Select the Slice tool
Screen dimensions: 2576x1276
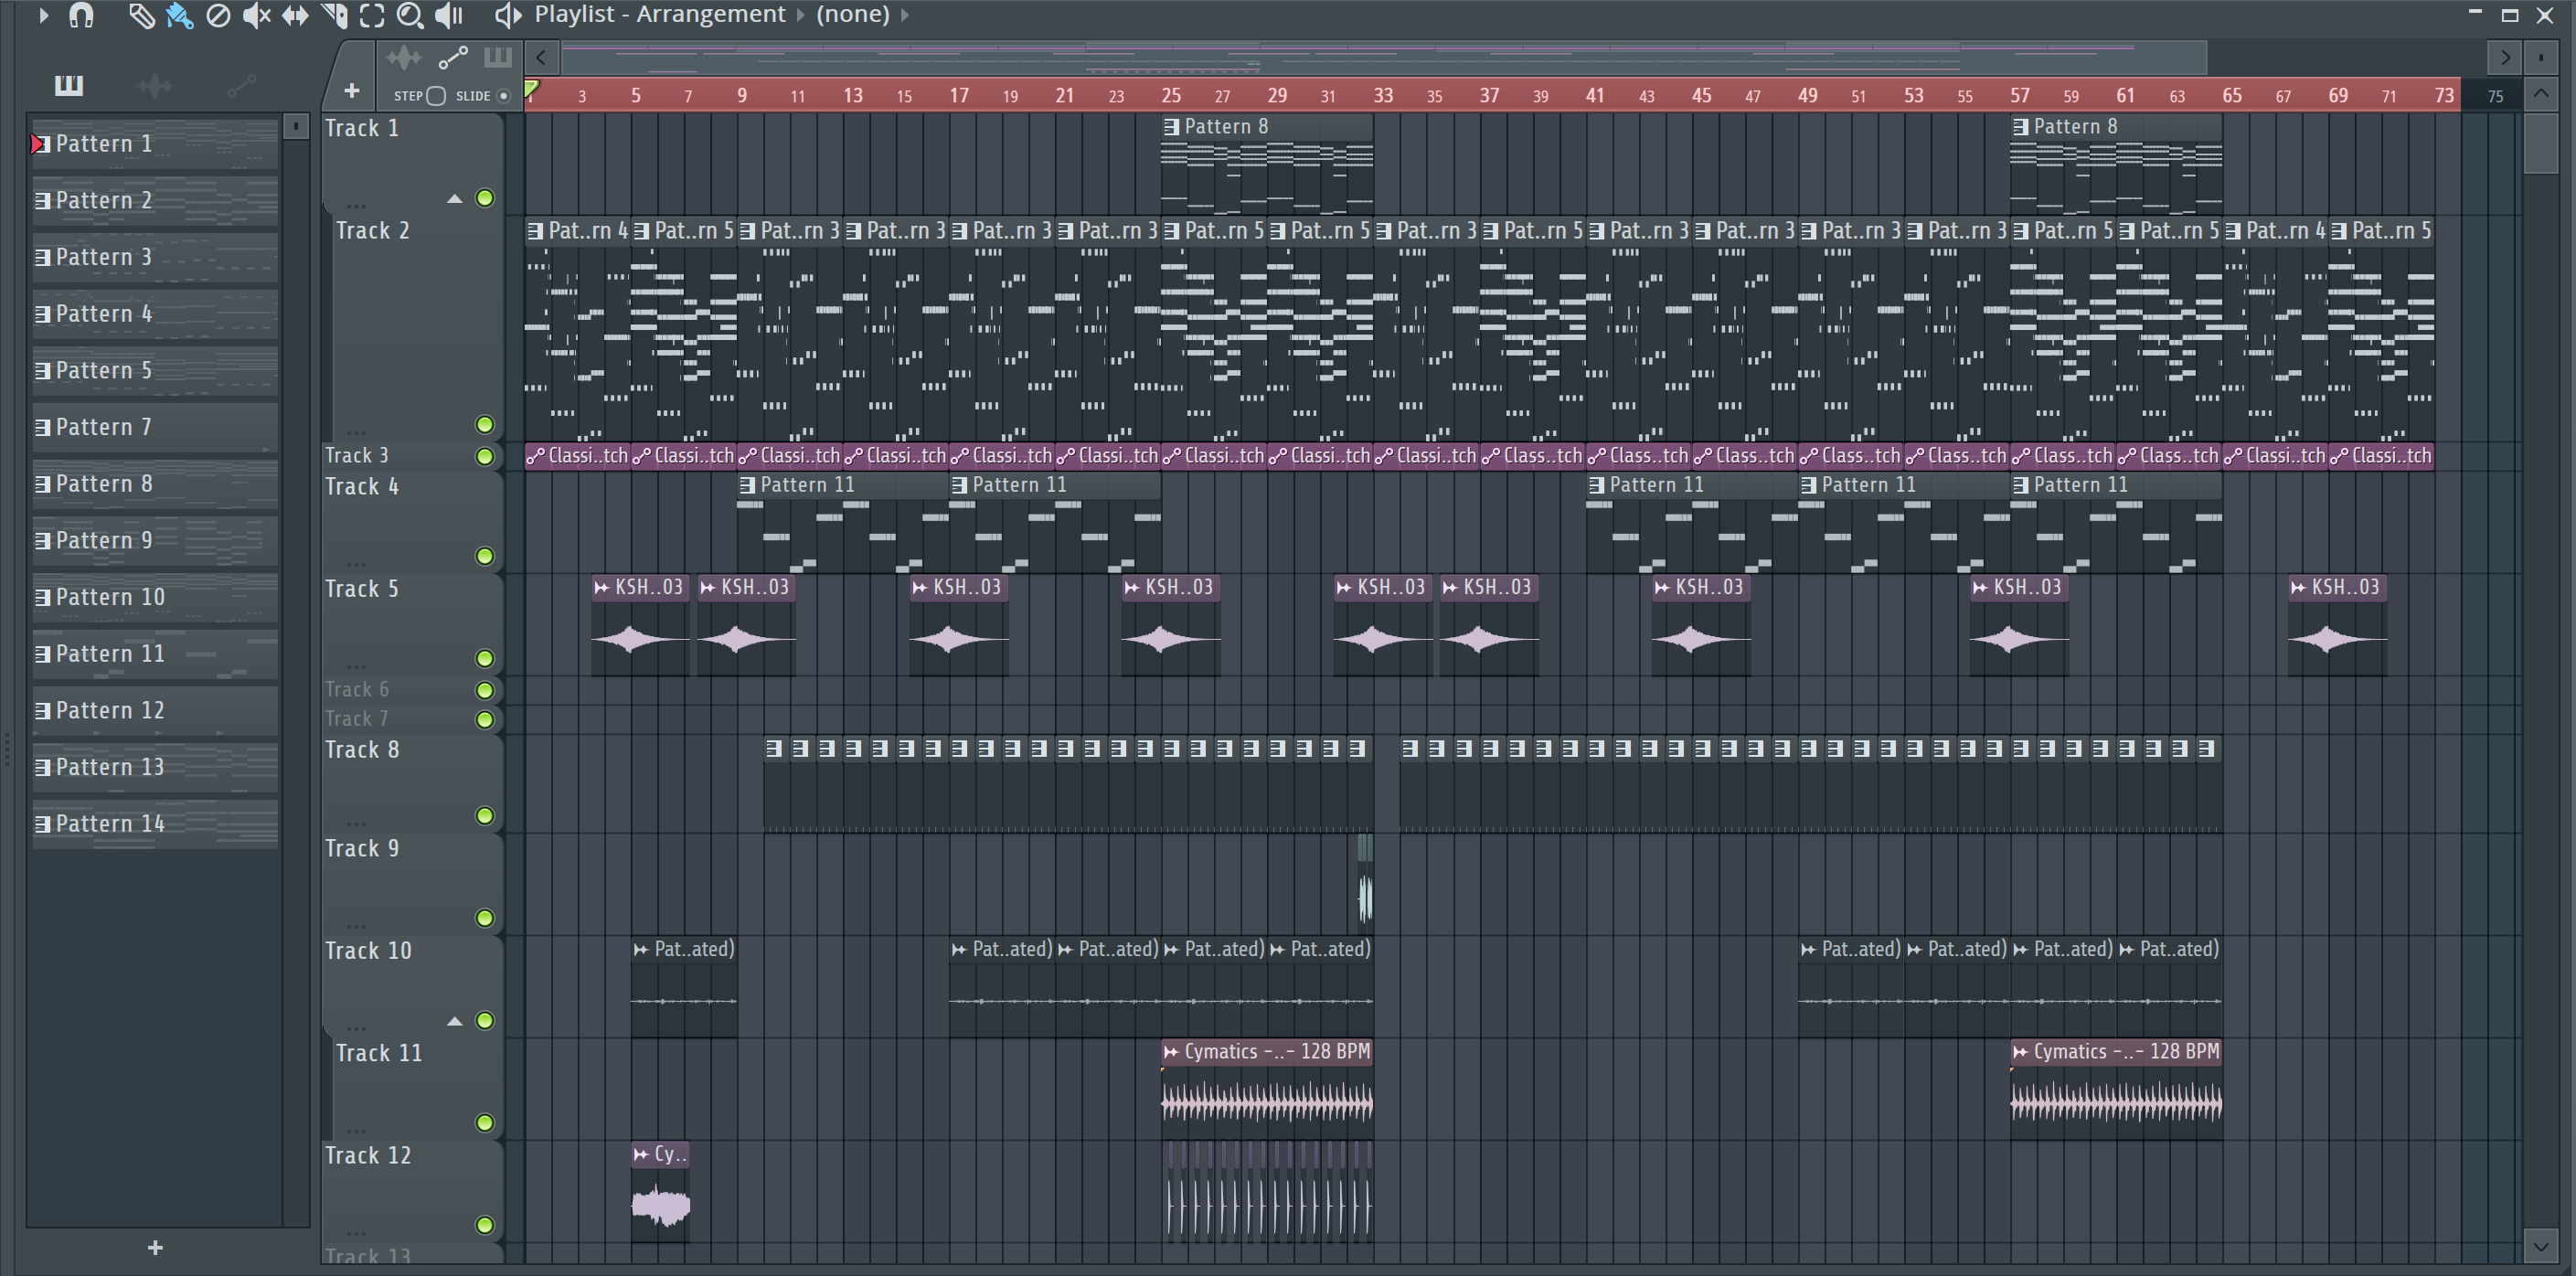(334, 15)
